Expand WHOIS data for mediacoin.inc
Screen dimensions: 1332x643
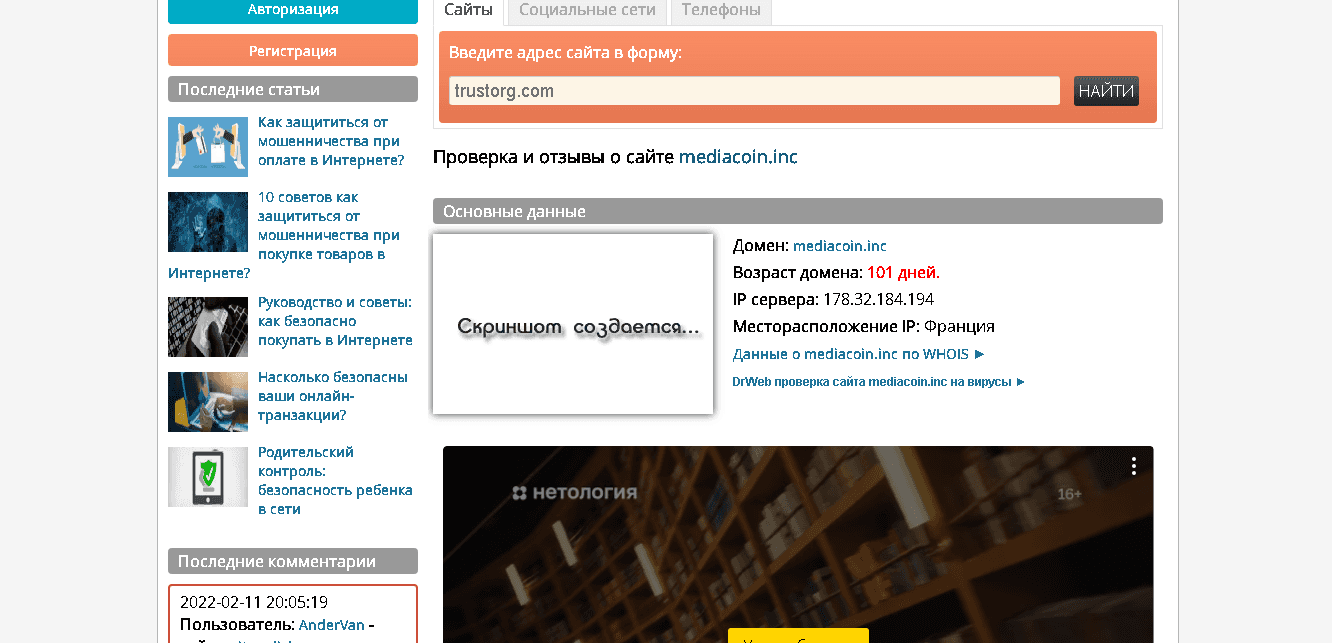click(858, 354)
